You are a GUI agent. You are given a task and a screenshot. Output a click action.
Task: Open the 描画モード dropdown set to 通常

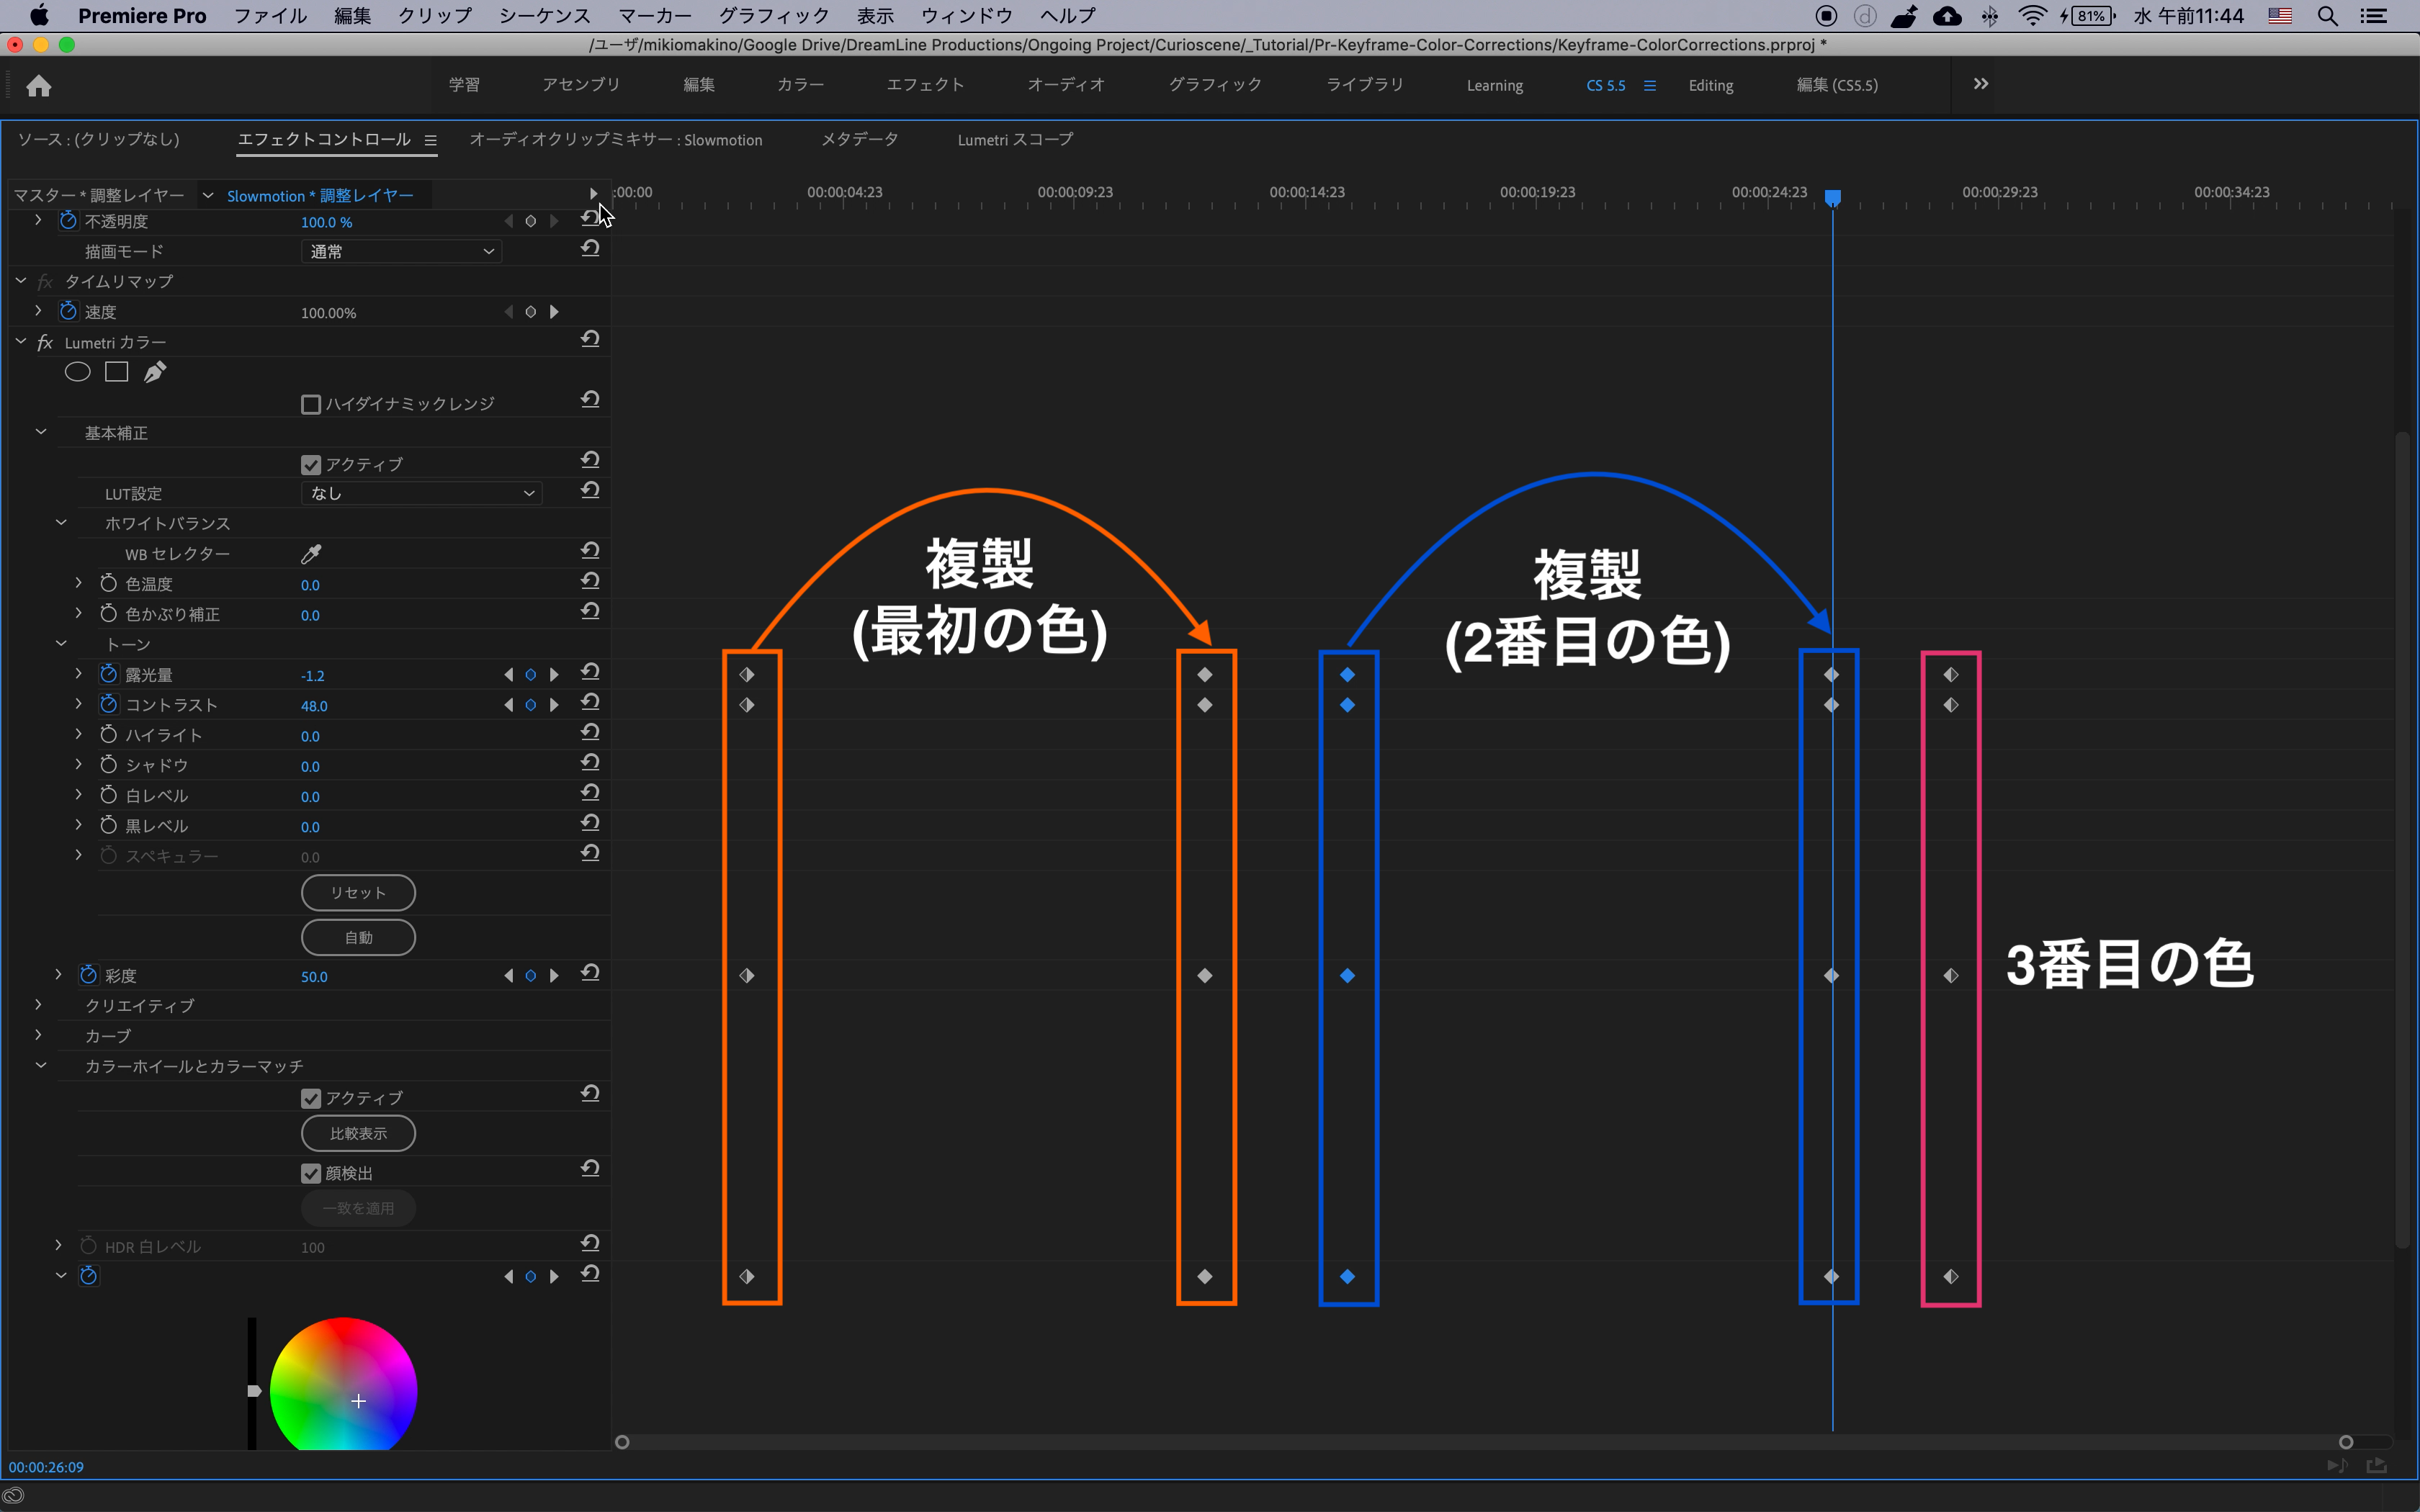click(401, 252)
